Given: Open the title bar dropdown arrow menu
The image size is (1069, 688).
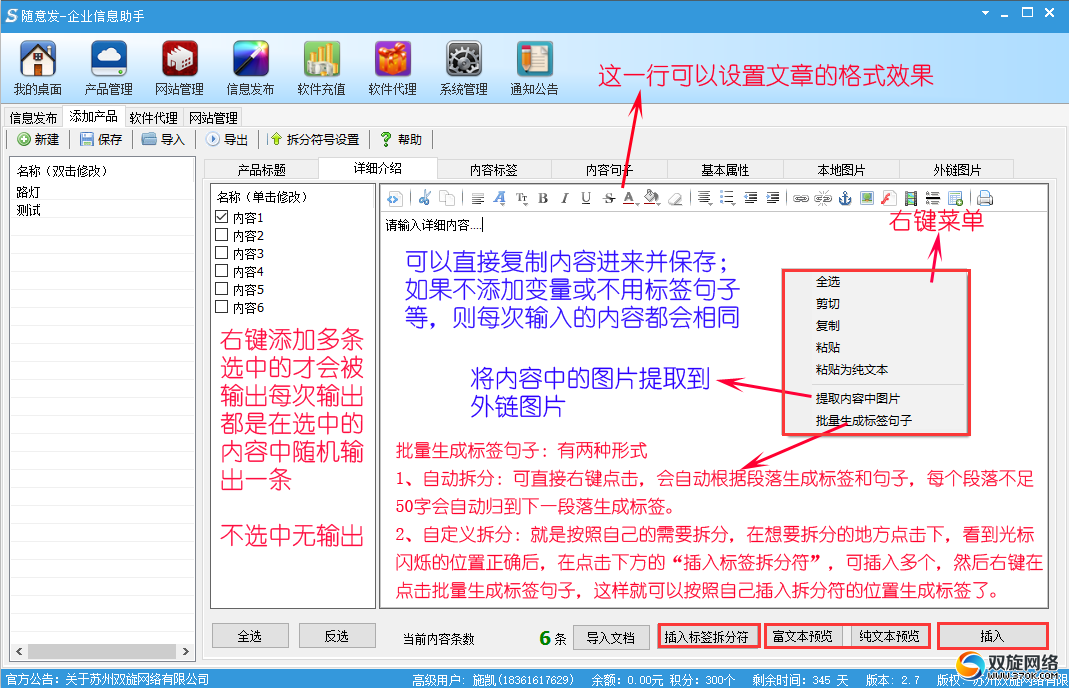Looking at the screenshot, I should click(985, 13).
